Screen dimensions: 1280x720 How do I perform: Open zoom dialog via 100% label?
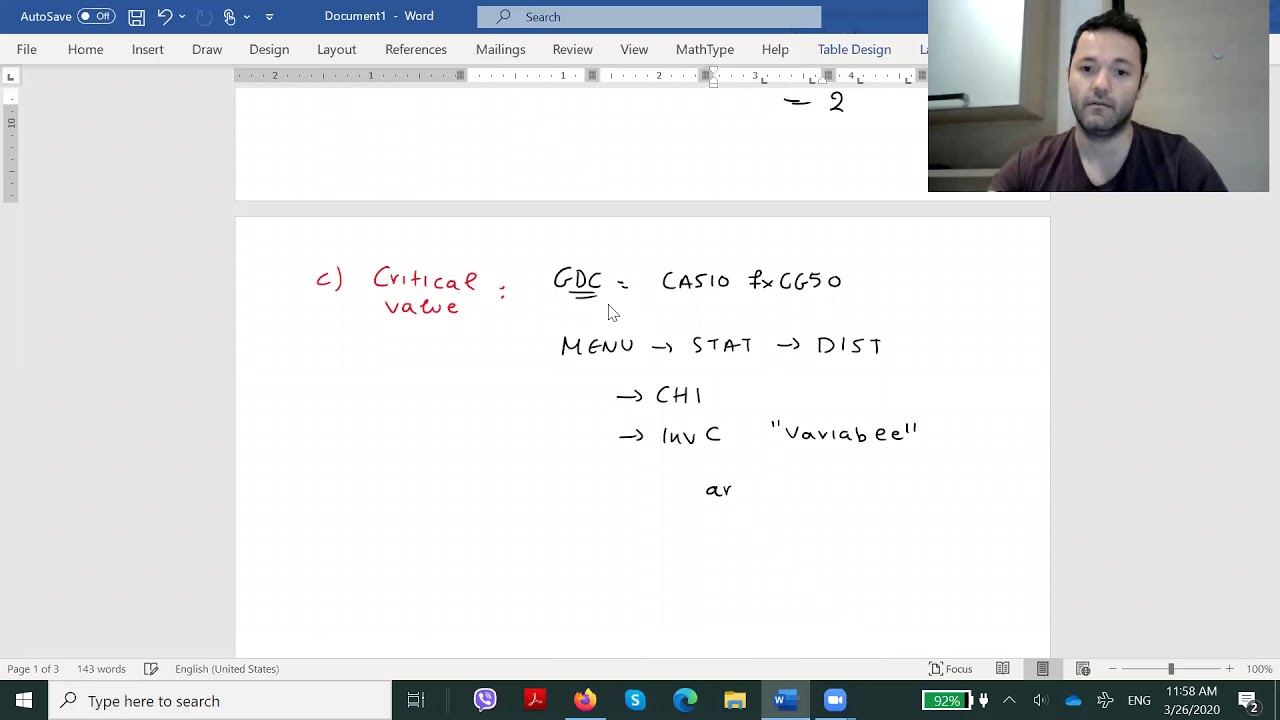1259,669
